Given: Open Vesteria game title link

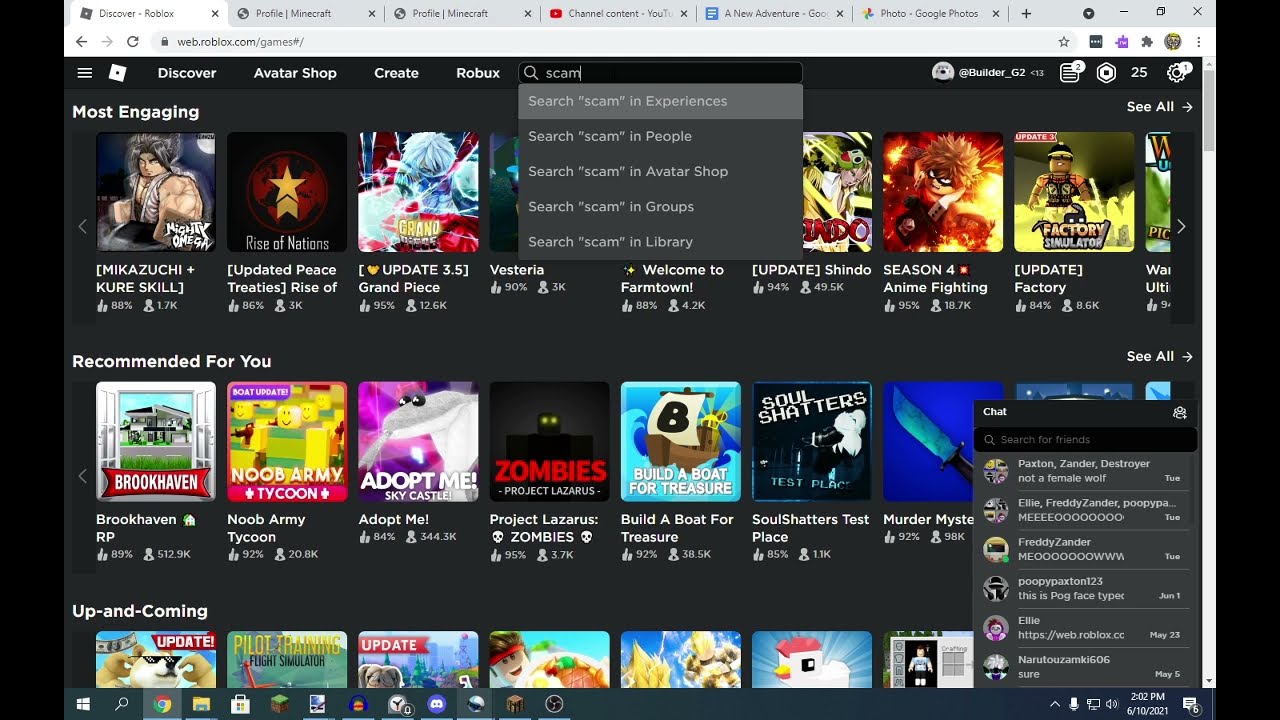Looking at the screenshot, I should point(517,270).
